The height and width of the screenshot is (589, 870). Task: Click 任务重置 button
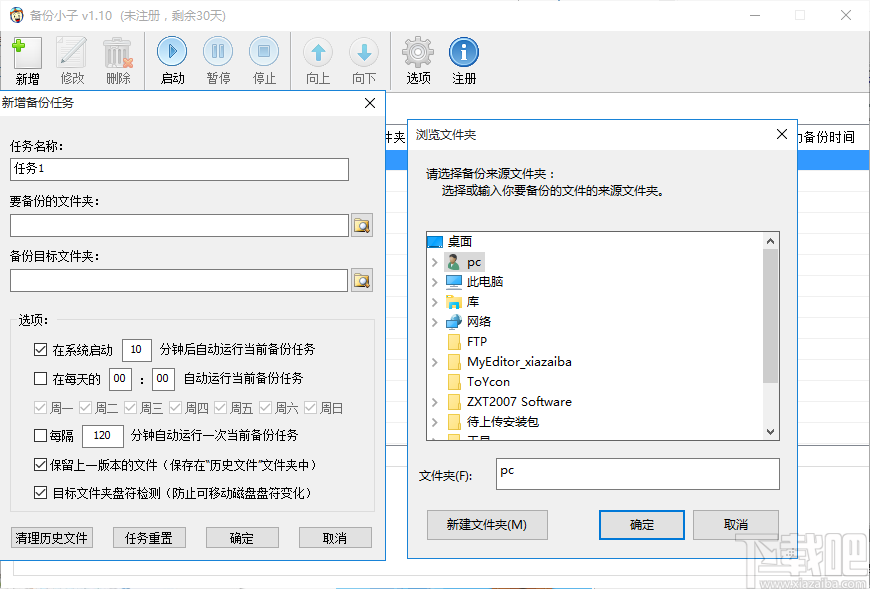[x=149, y=538]
